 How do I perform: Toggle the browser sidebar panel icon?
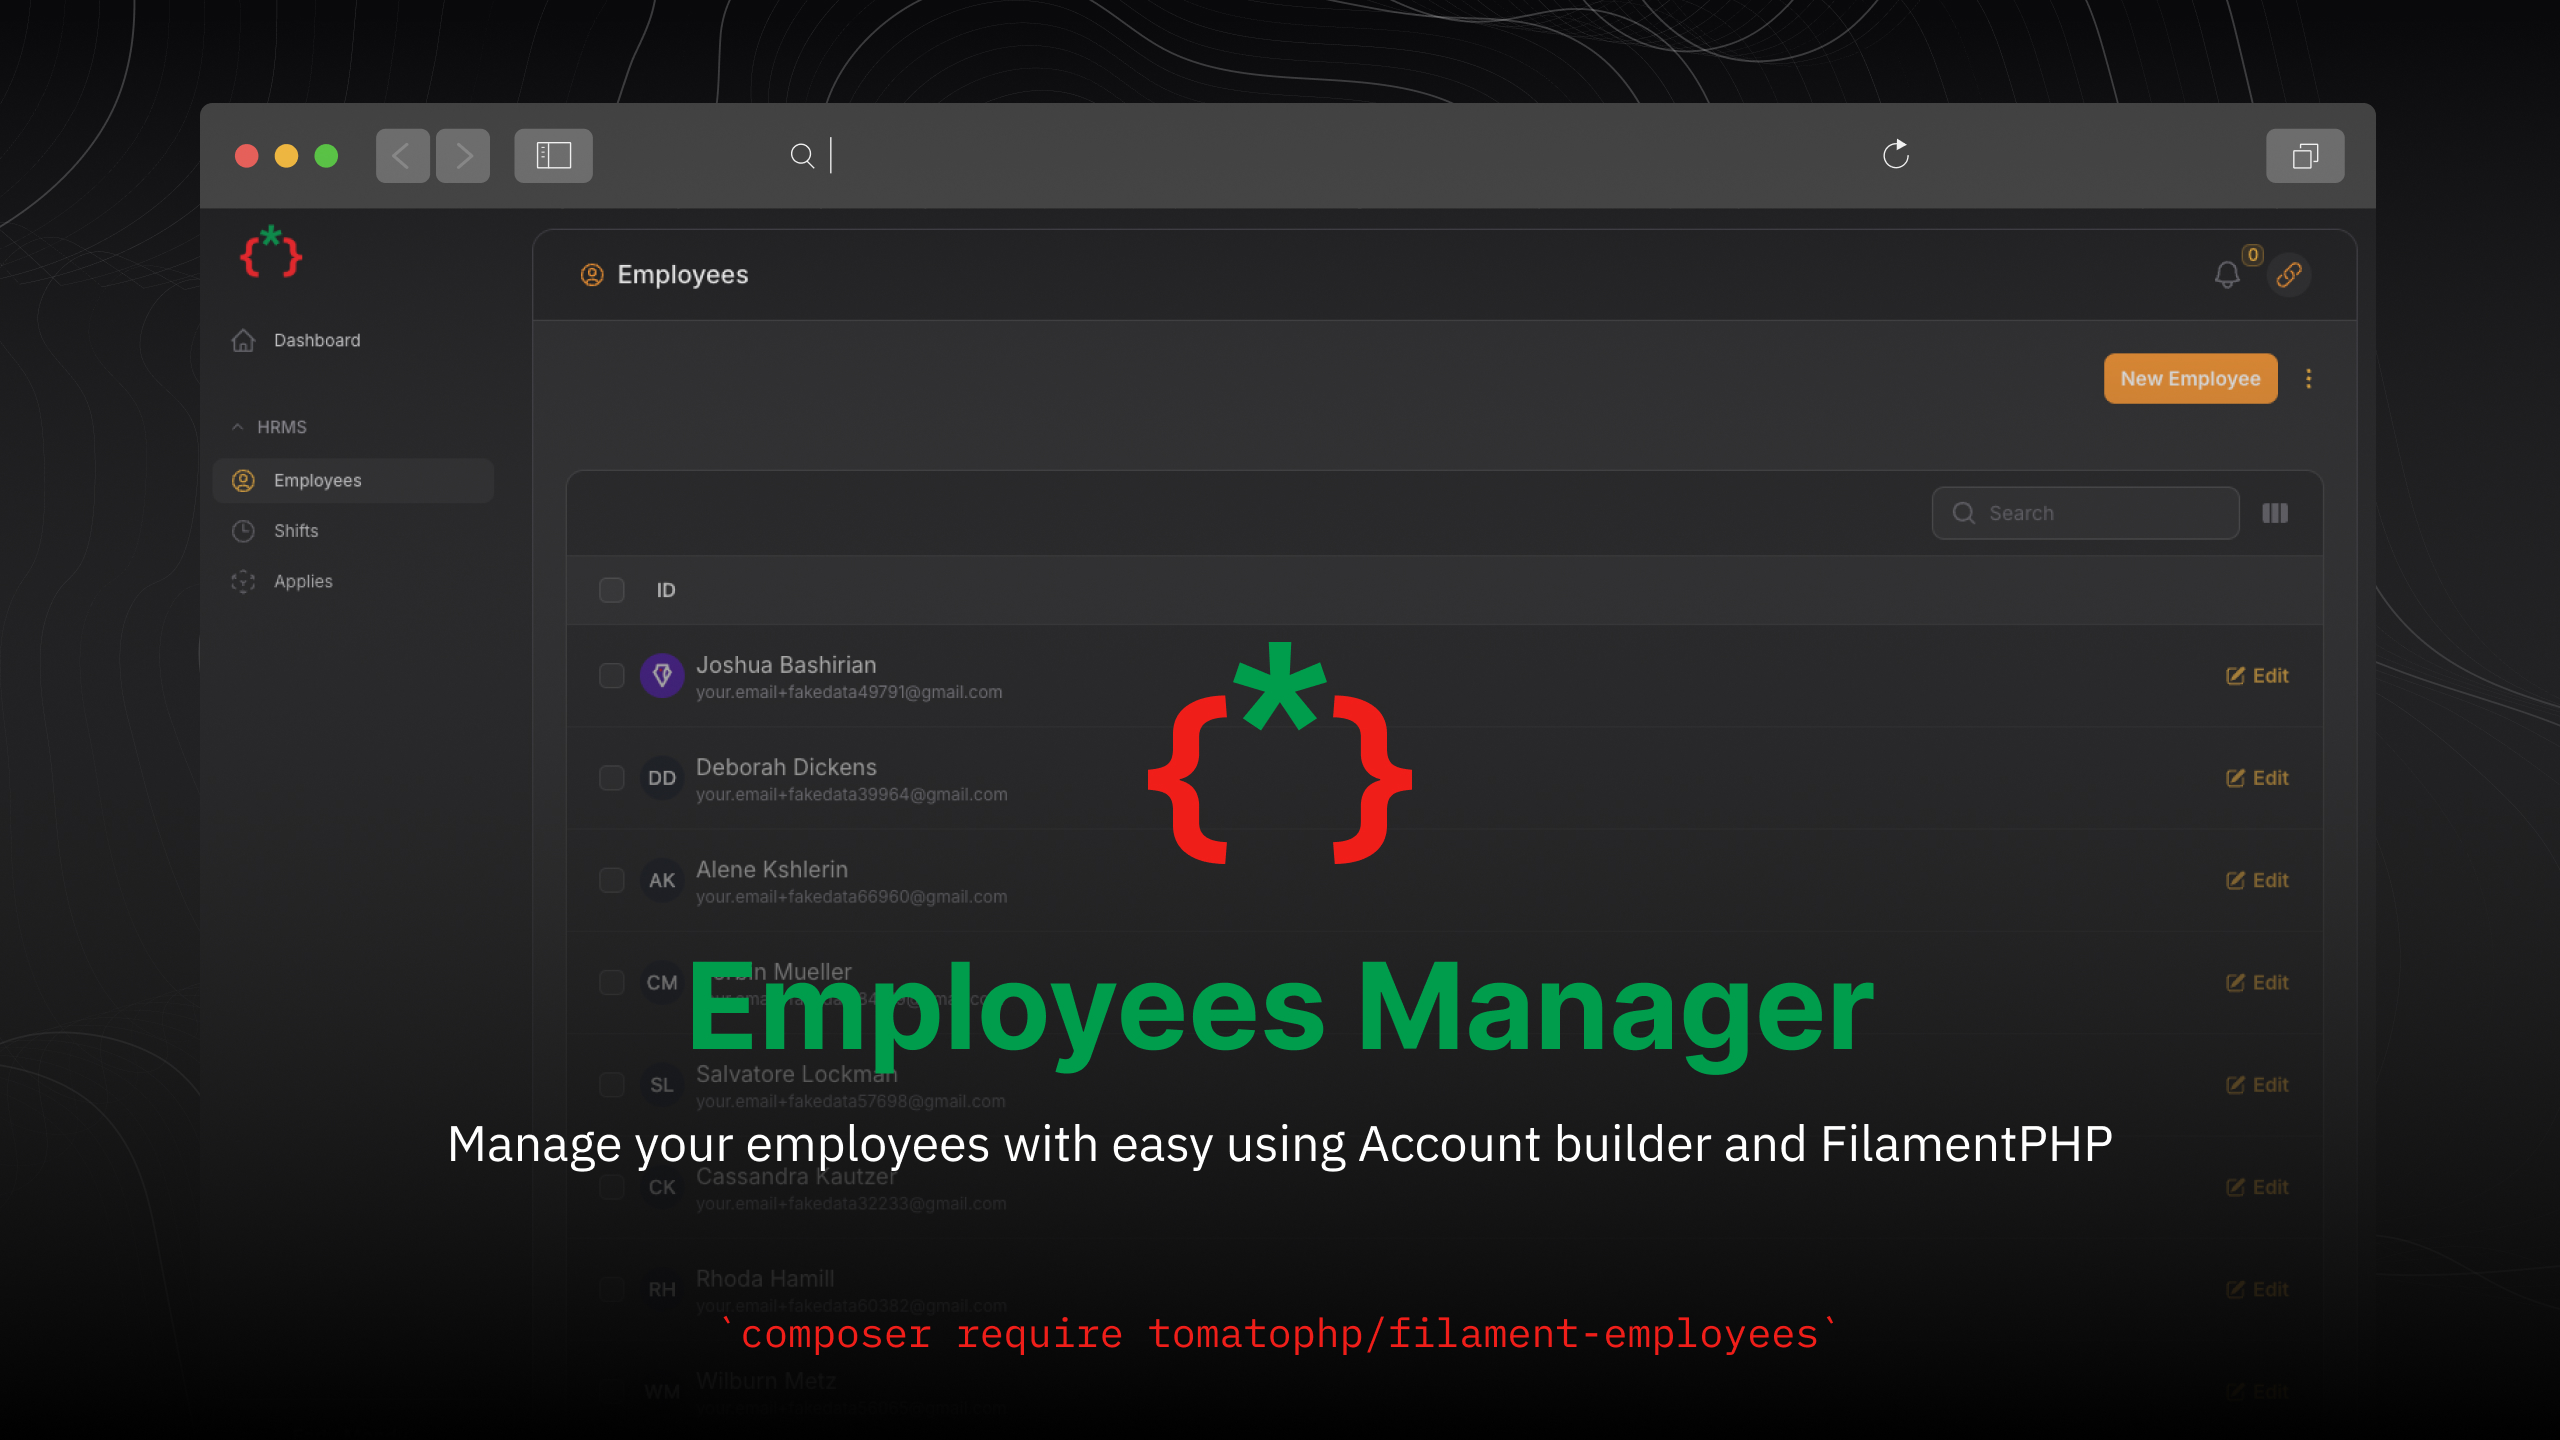pos(553,155)
